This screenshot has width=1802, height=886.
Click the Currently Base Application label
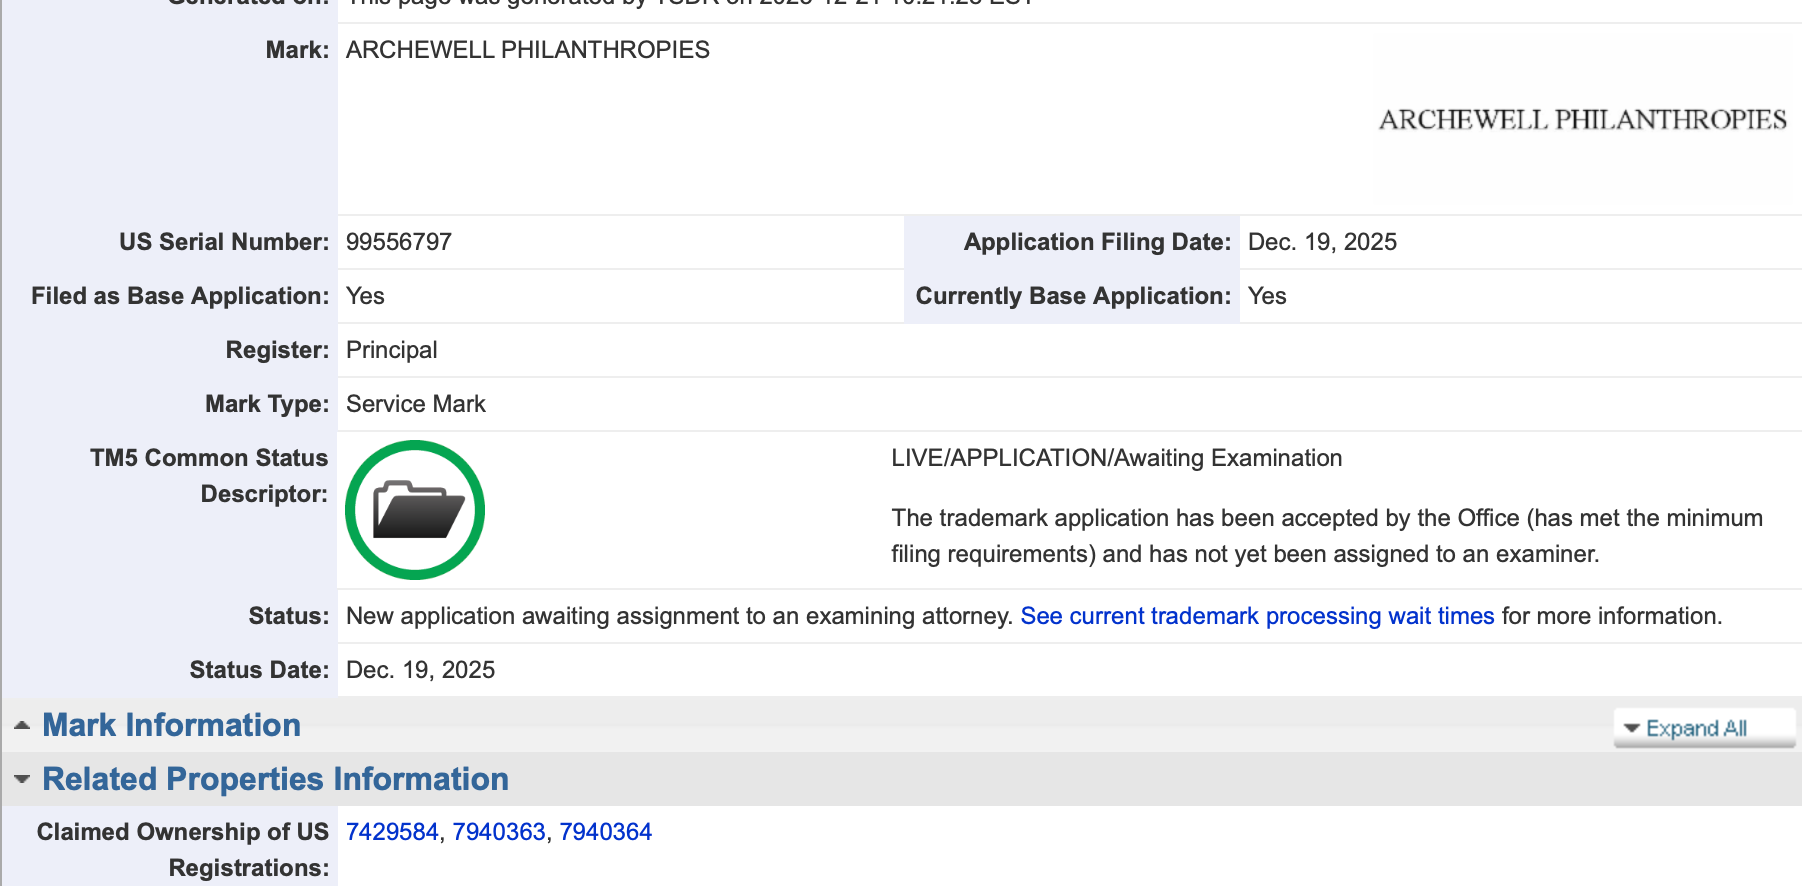click(x=1073, y=296)
